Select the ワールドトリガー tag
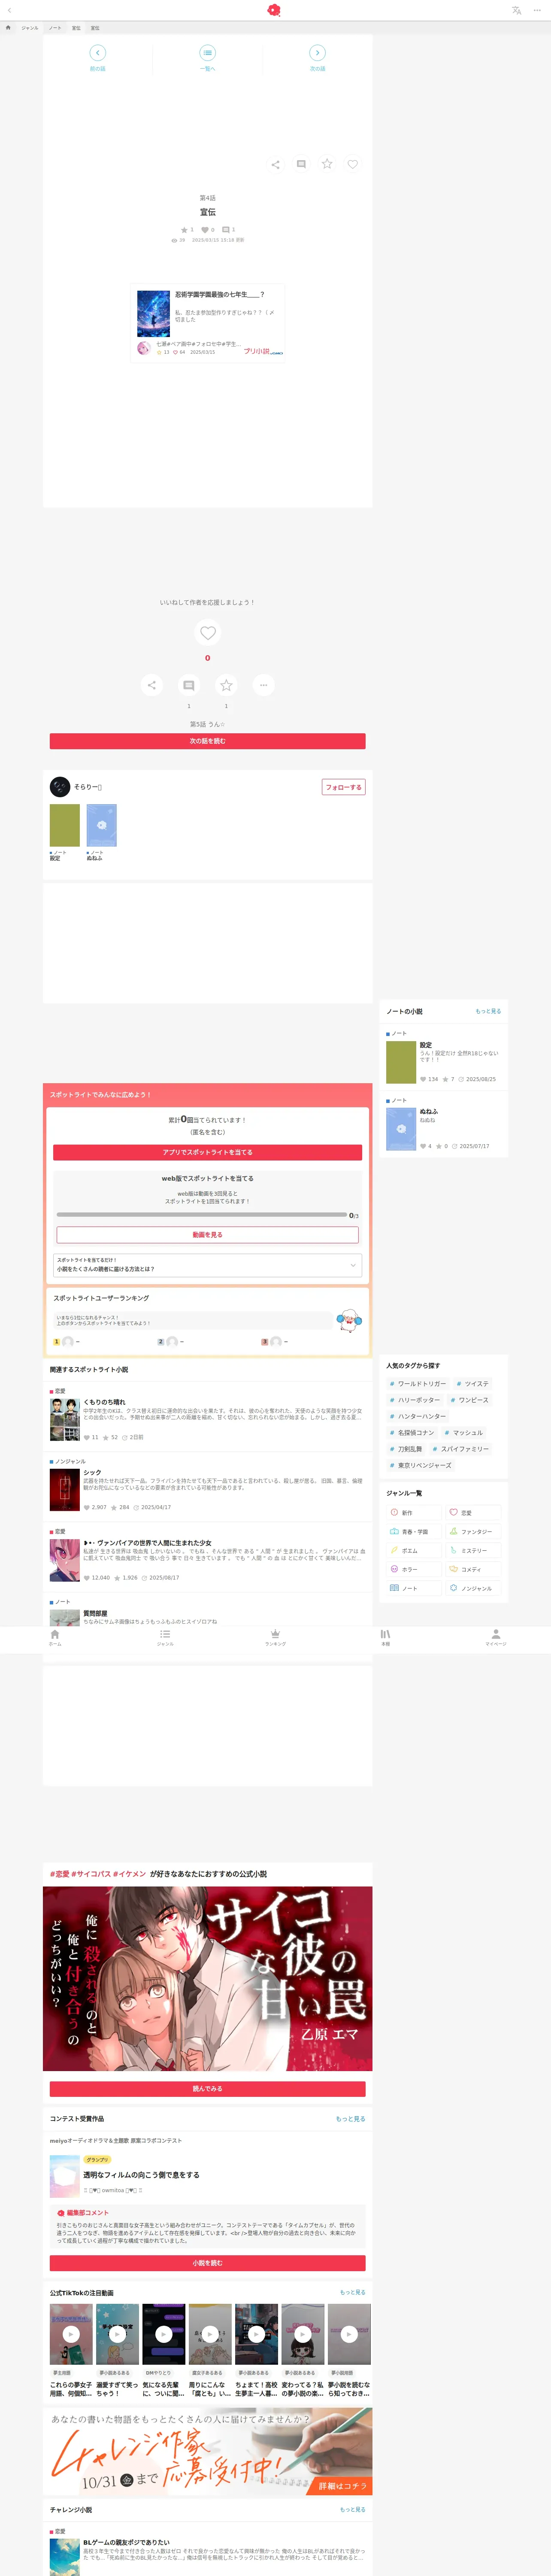 pyautogui.click(x=418, y=1384)
